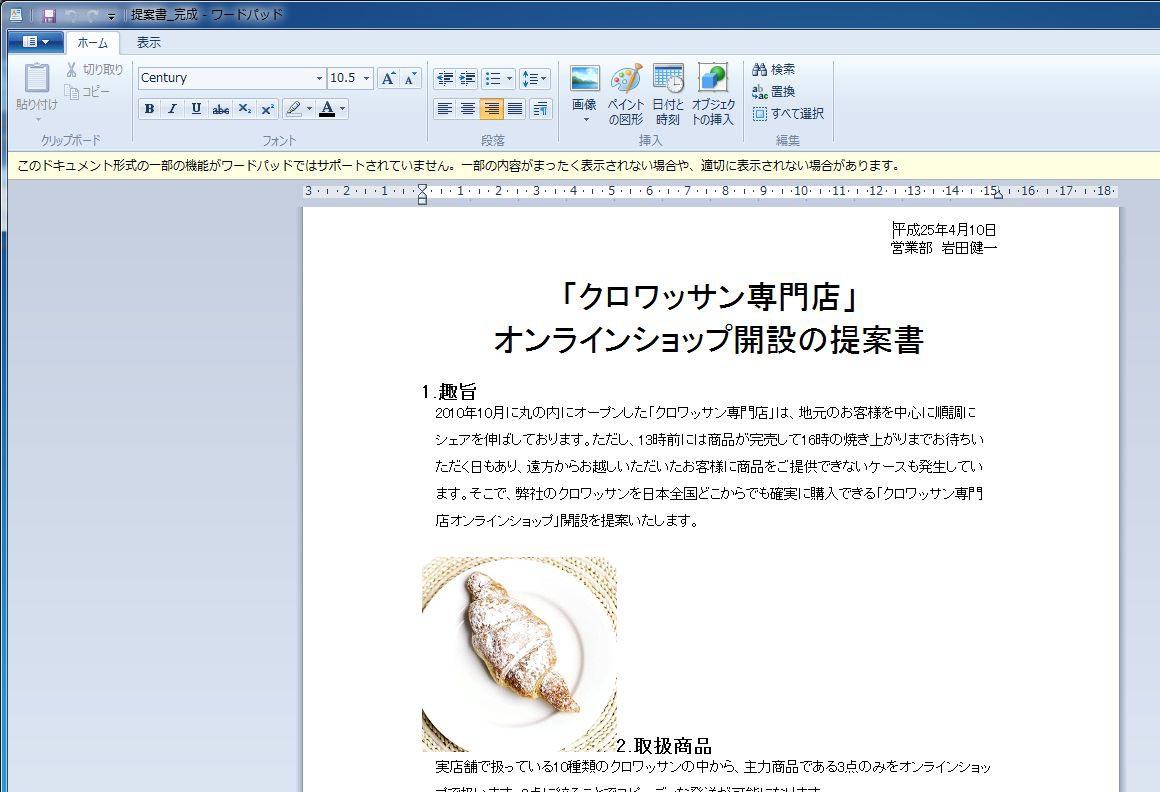The image size is (1160, 792).
Task: Click the Redo arrow in the title bar
Action: 92,15
